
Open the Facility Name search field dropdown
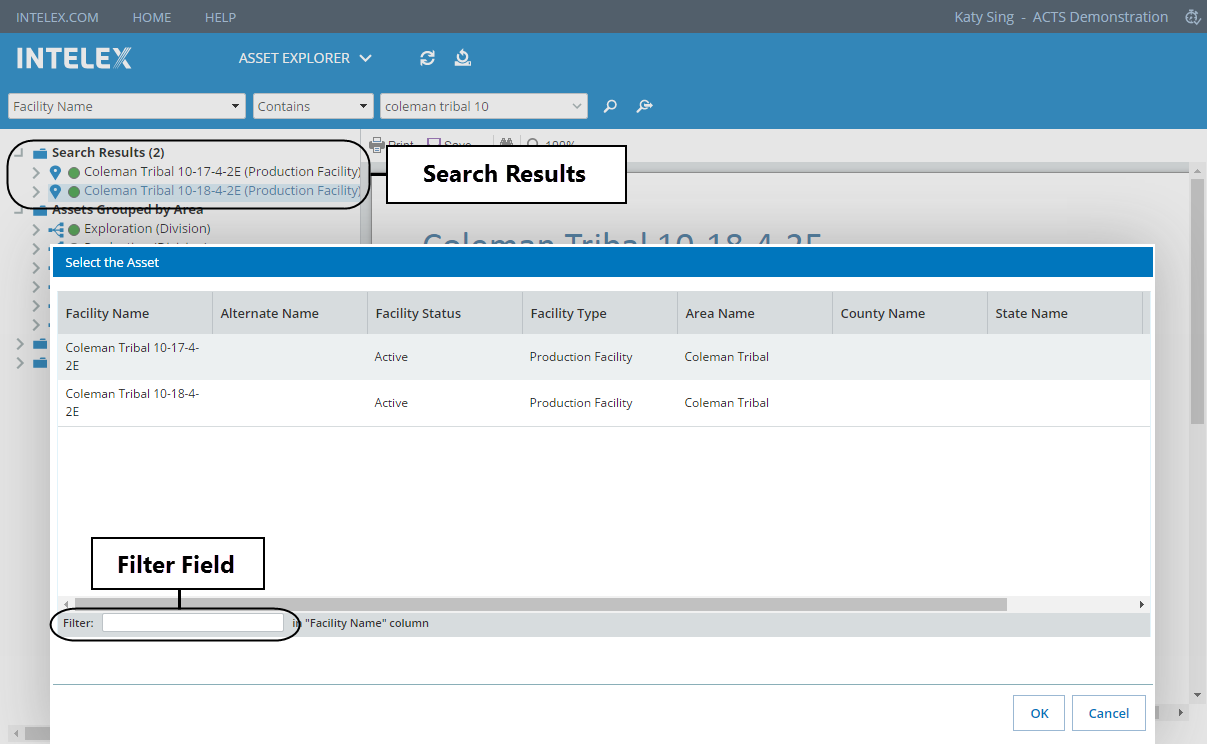[x=236, y=106]
